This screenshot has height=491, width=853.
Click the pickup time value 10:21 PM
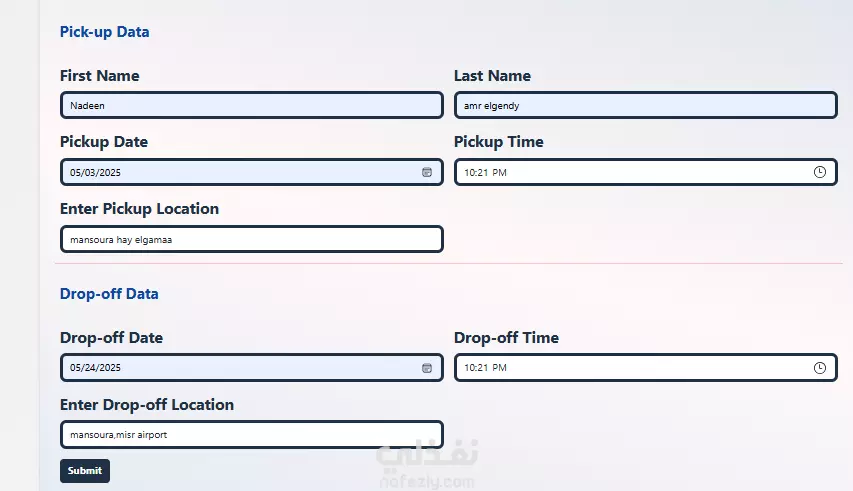tap(485, 172)
